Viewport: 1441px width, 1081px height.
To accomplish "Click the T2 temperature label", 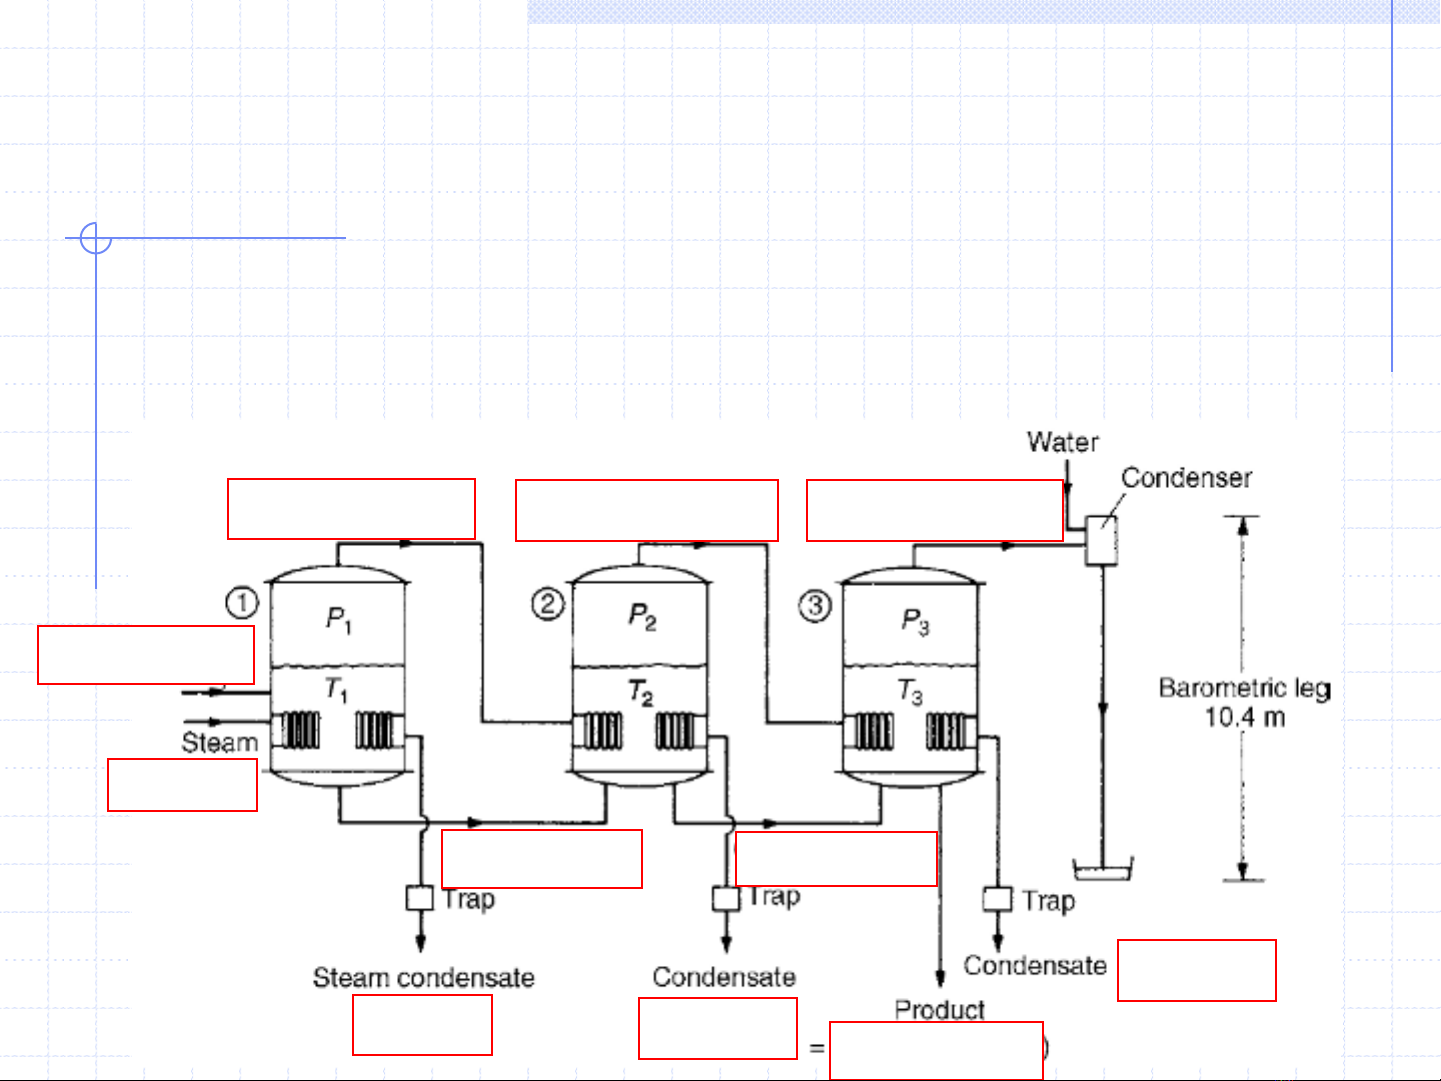I will point(641,692).
